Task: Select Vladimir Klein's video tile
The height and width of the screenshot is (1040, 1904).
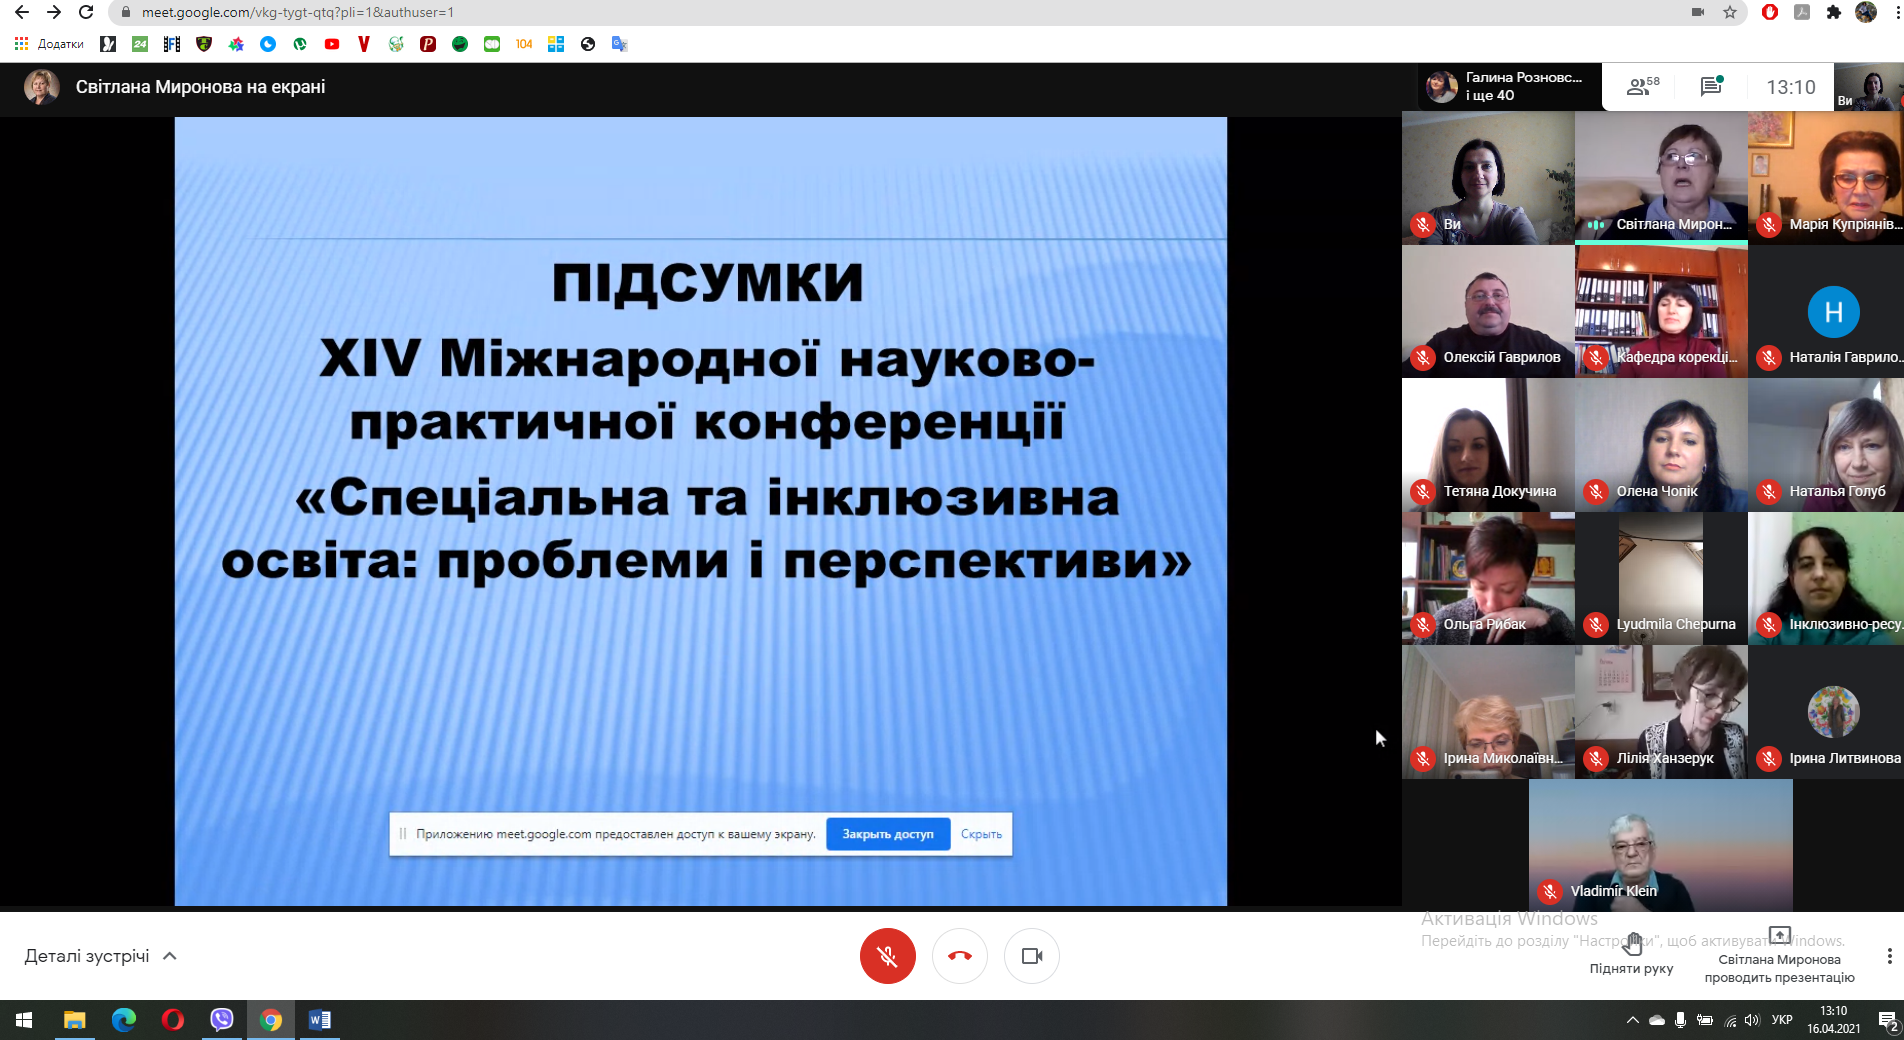Action: 1660,845
